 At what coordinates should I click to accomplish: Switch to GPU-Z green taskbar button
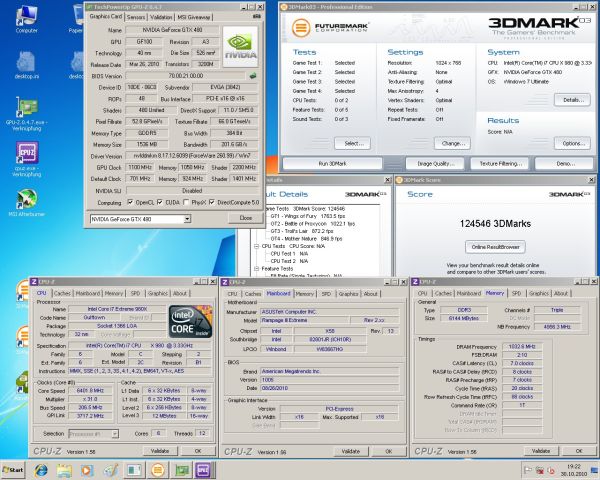coord(182,470)
